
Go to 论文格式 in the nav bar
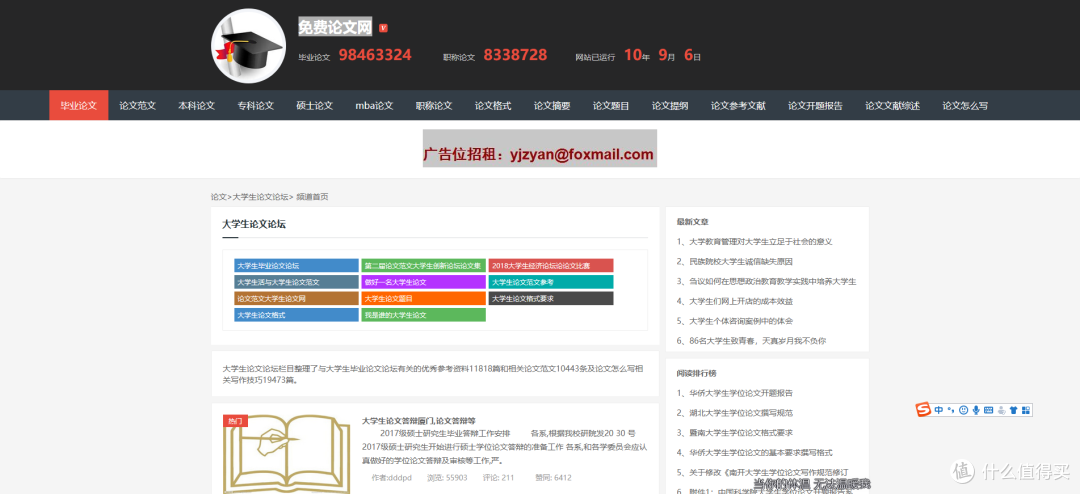(x=493, y=105)
